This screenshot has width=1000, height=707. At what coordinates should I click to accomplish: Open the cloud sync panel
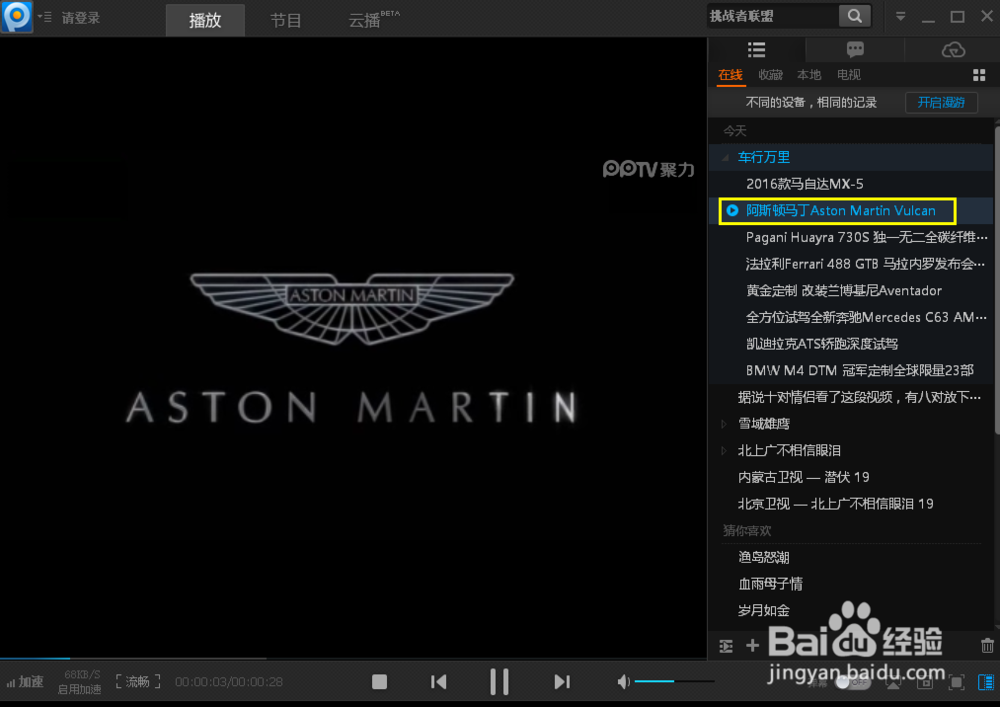pyautogui.click(x=953, y=50)
